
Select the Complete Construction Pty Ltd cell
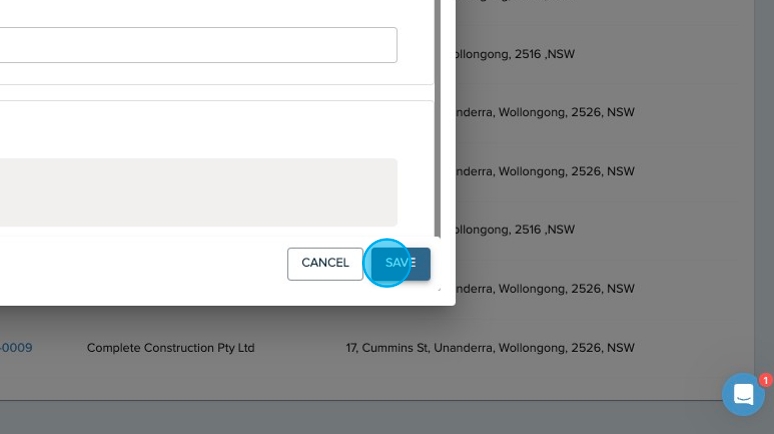pyautogui.click(x=171, y=348)
